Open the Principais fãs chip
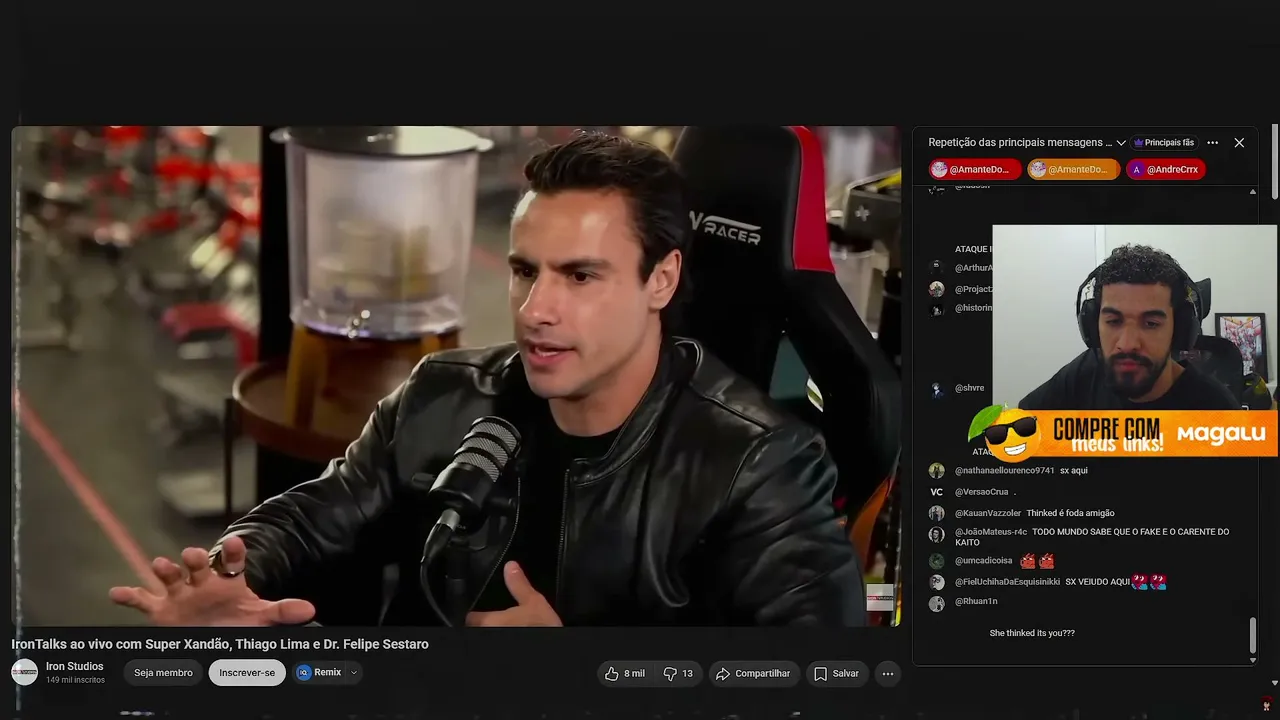Image resolution: width=1280 pixels, height=720 pixels. tap(1164, 143)
